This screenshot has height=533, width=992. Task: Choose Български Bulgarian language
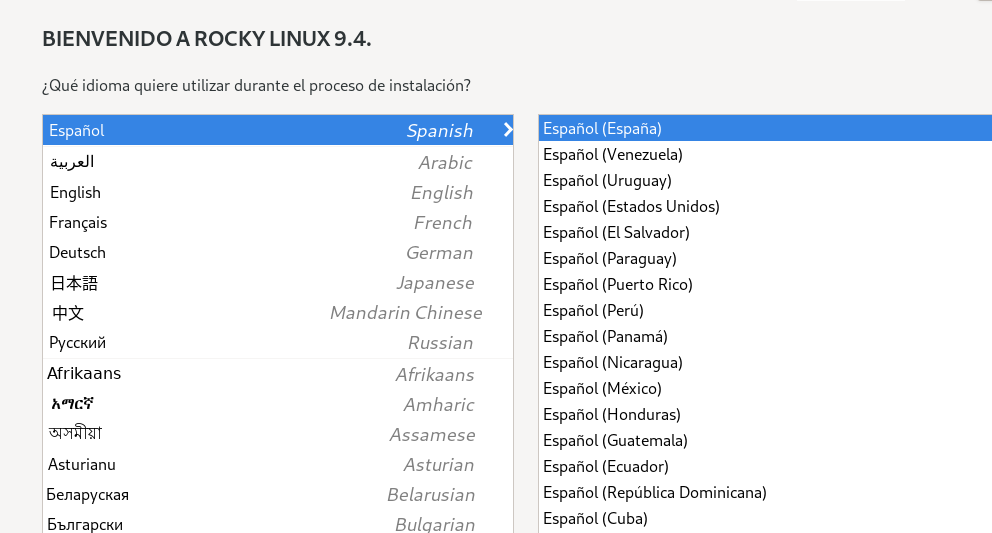tap(278, 523)
